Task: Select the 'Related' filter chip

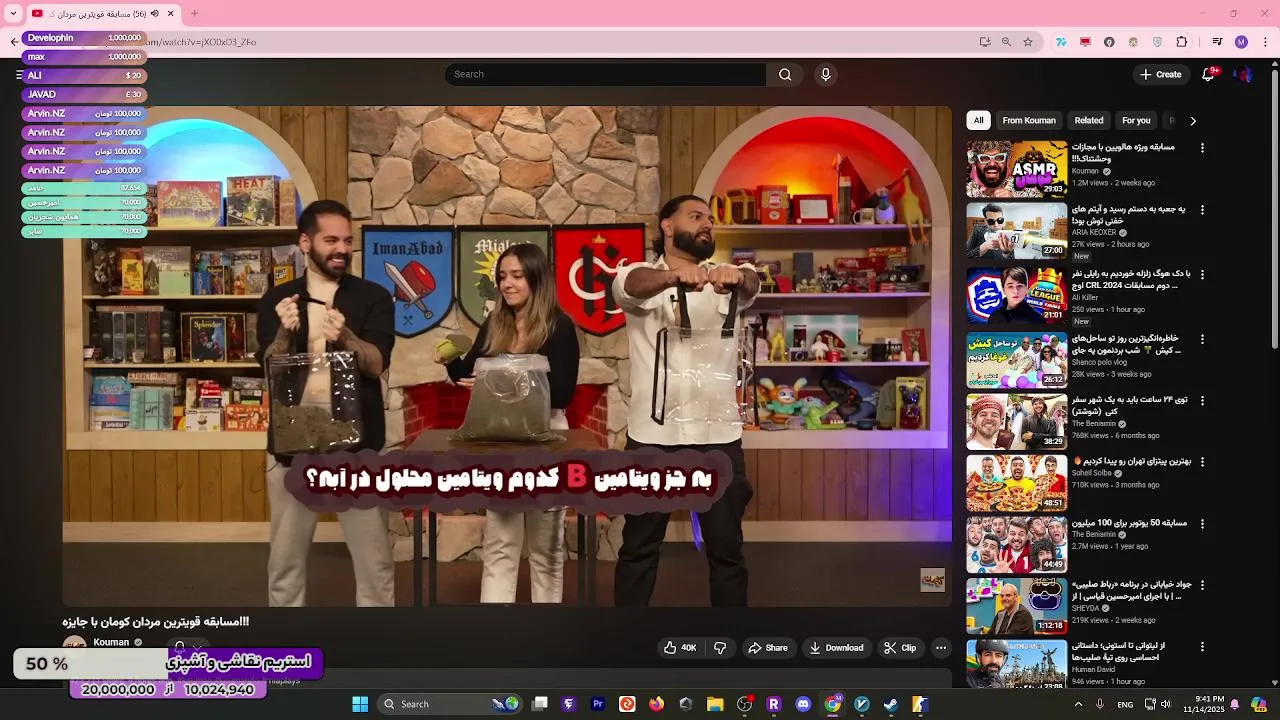Action: 1089,120
